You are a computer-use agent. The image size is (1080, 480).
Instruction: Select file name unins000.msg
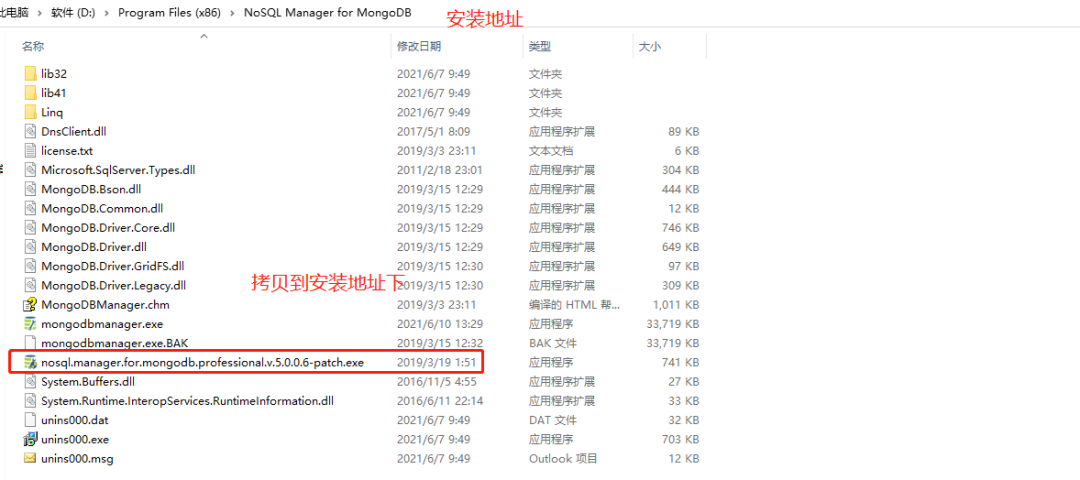pyautogui.click(x=75, y=459)
